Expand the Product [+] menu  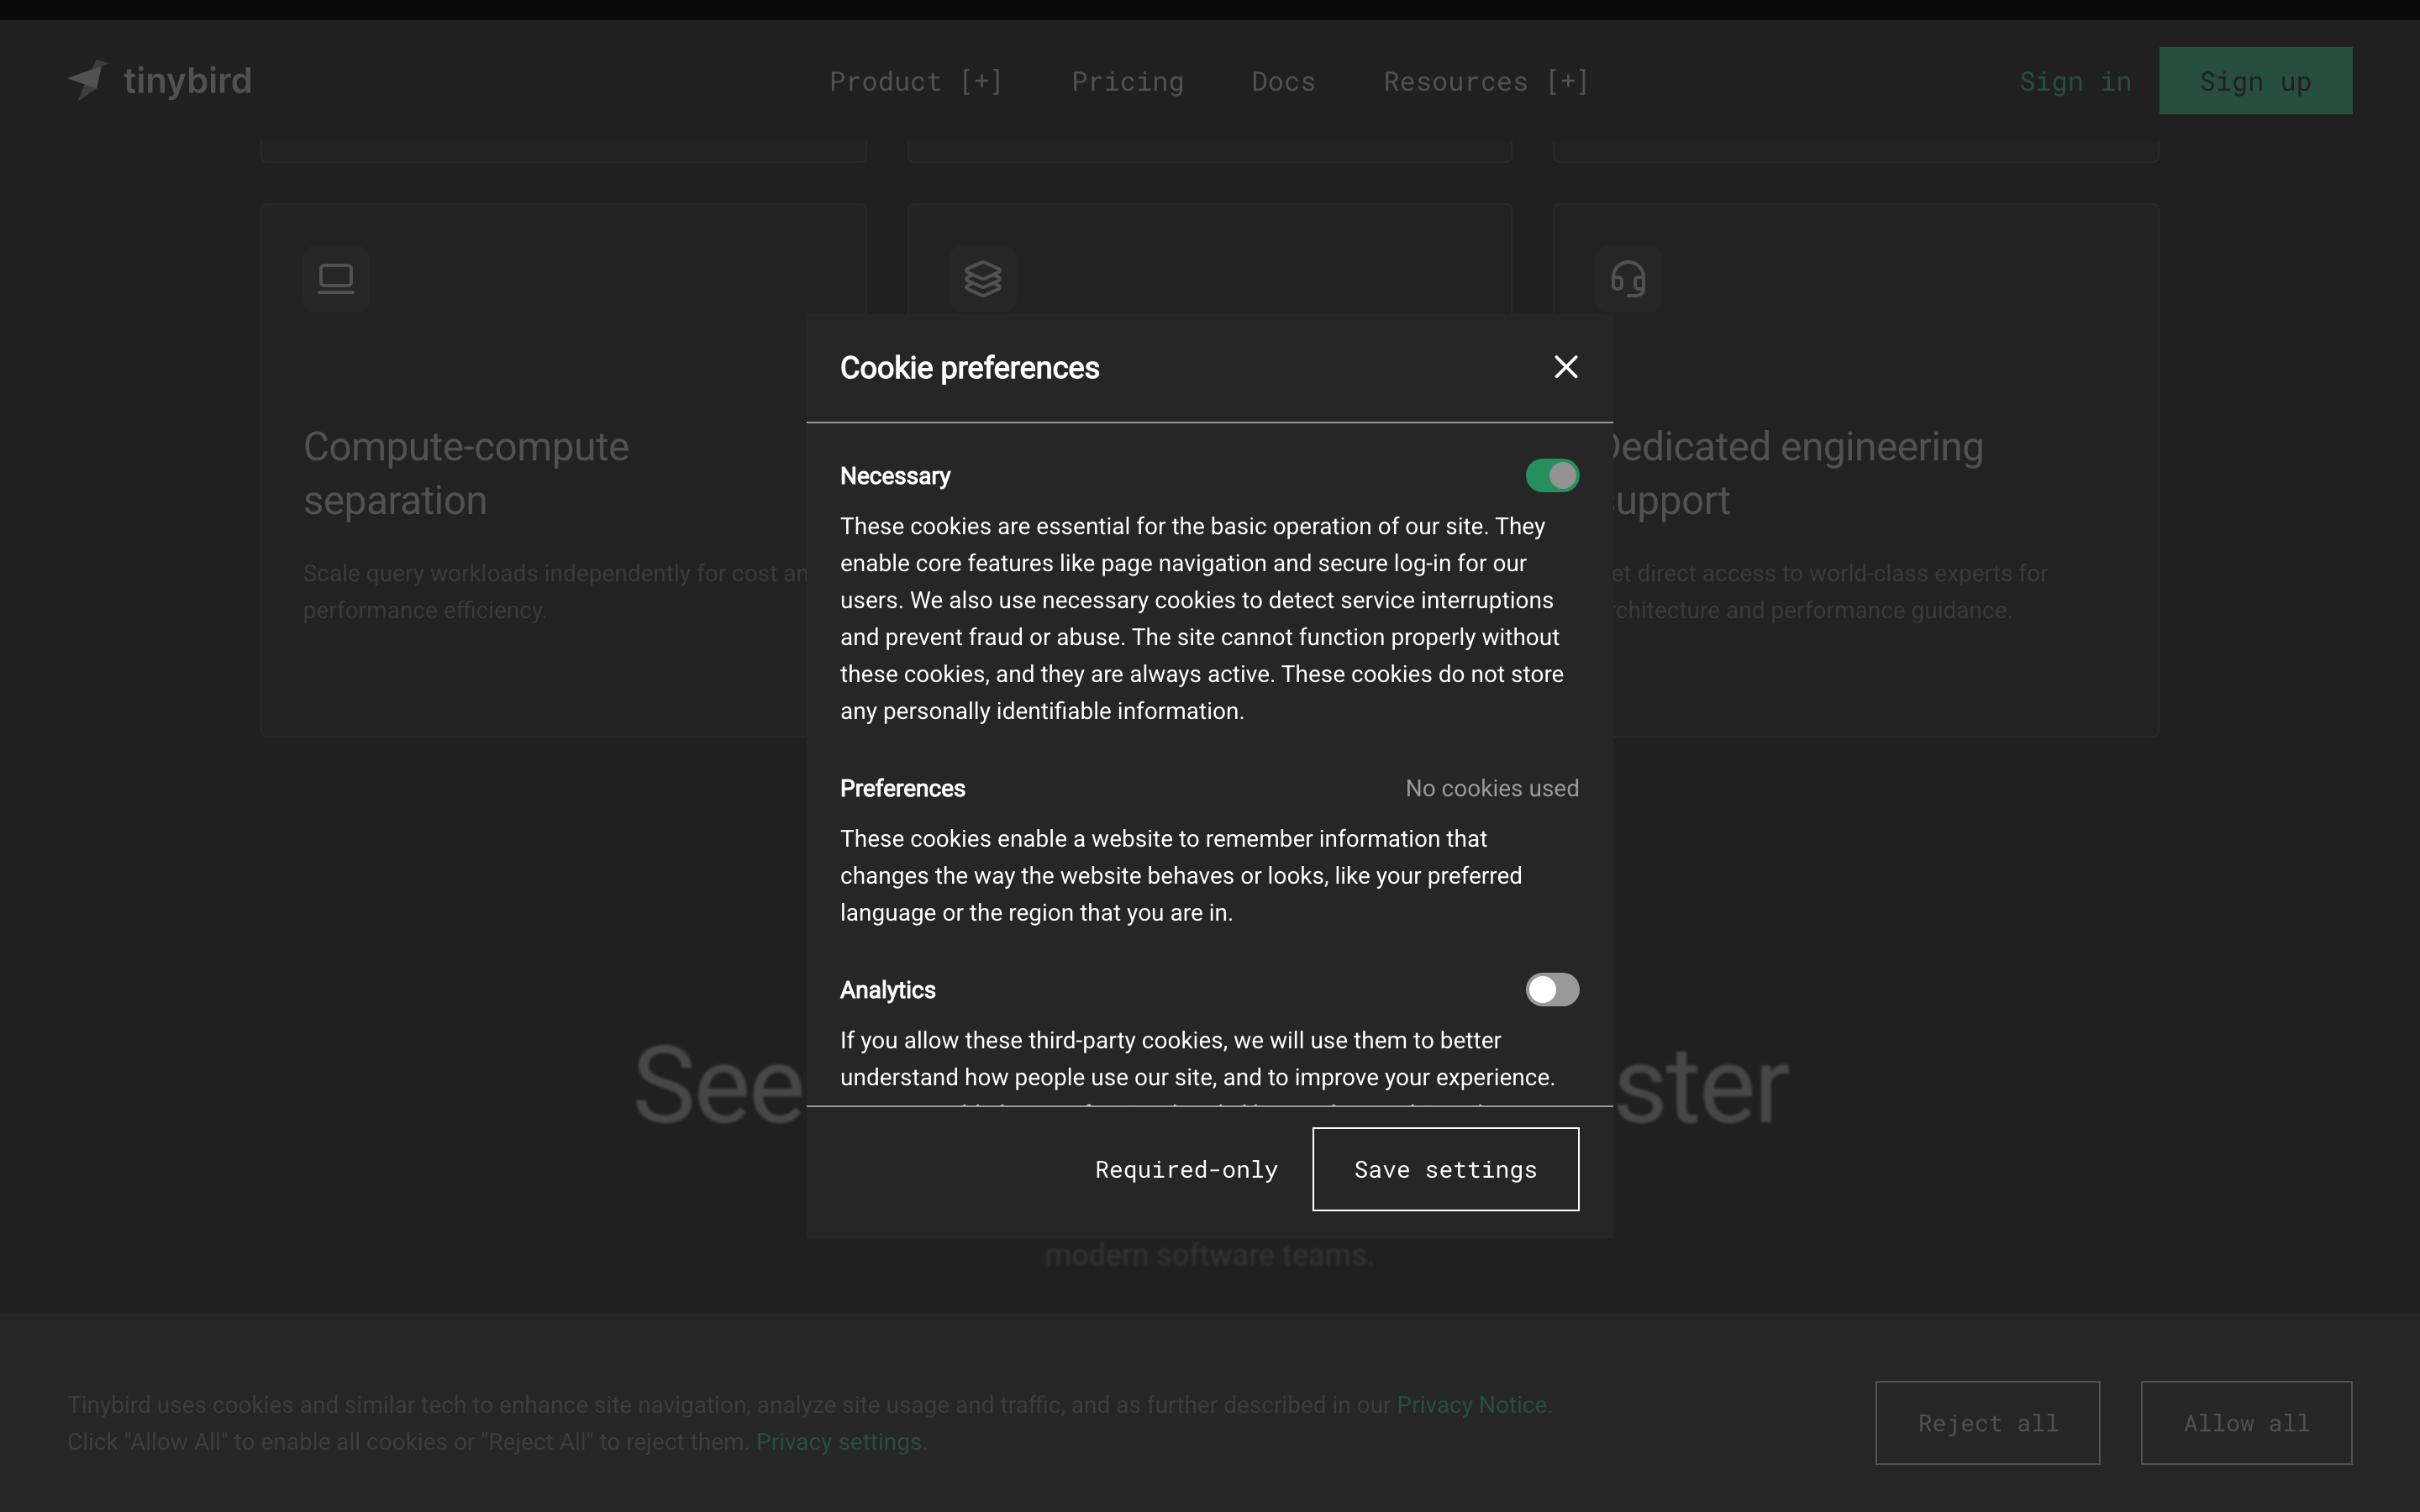[x=915, y=81]
